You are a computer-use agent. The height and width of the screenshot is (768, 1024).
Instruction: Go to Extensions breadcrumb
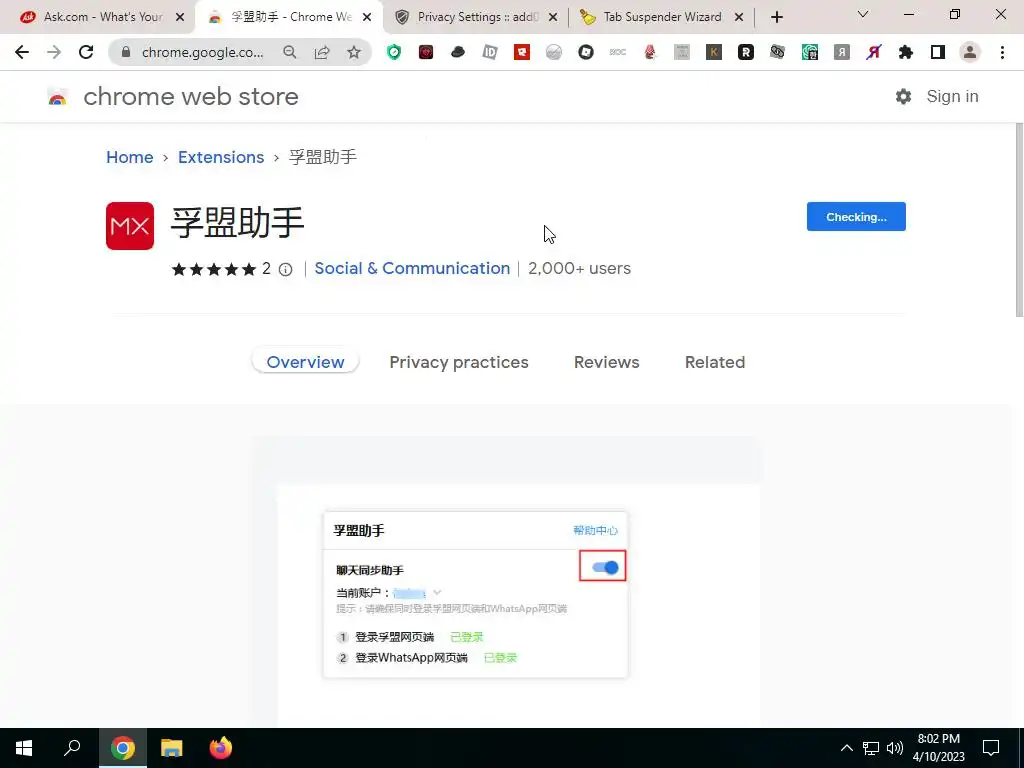(221, 157)
